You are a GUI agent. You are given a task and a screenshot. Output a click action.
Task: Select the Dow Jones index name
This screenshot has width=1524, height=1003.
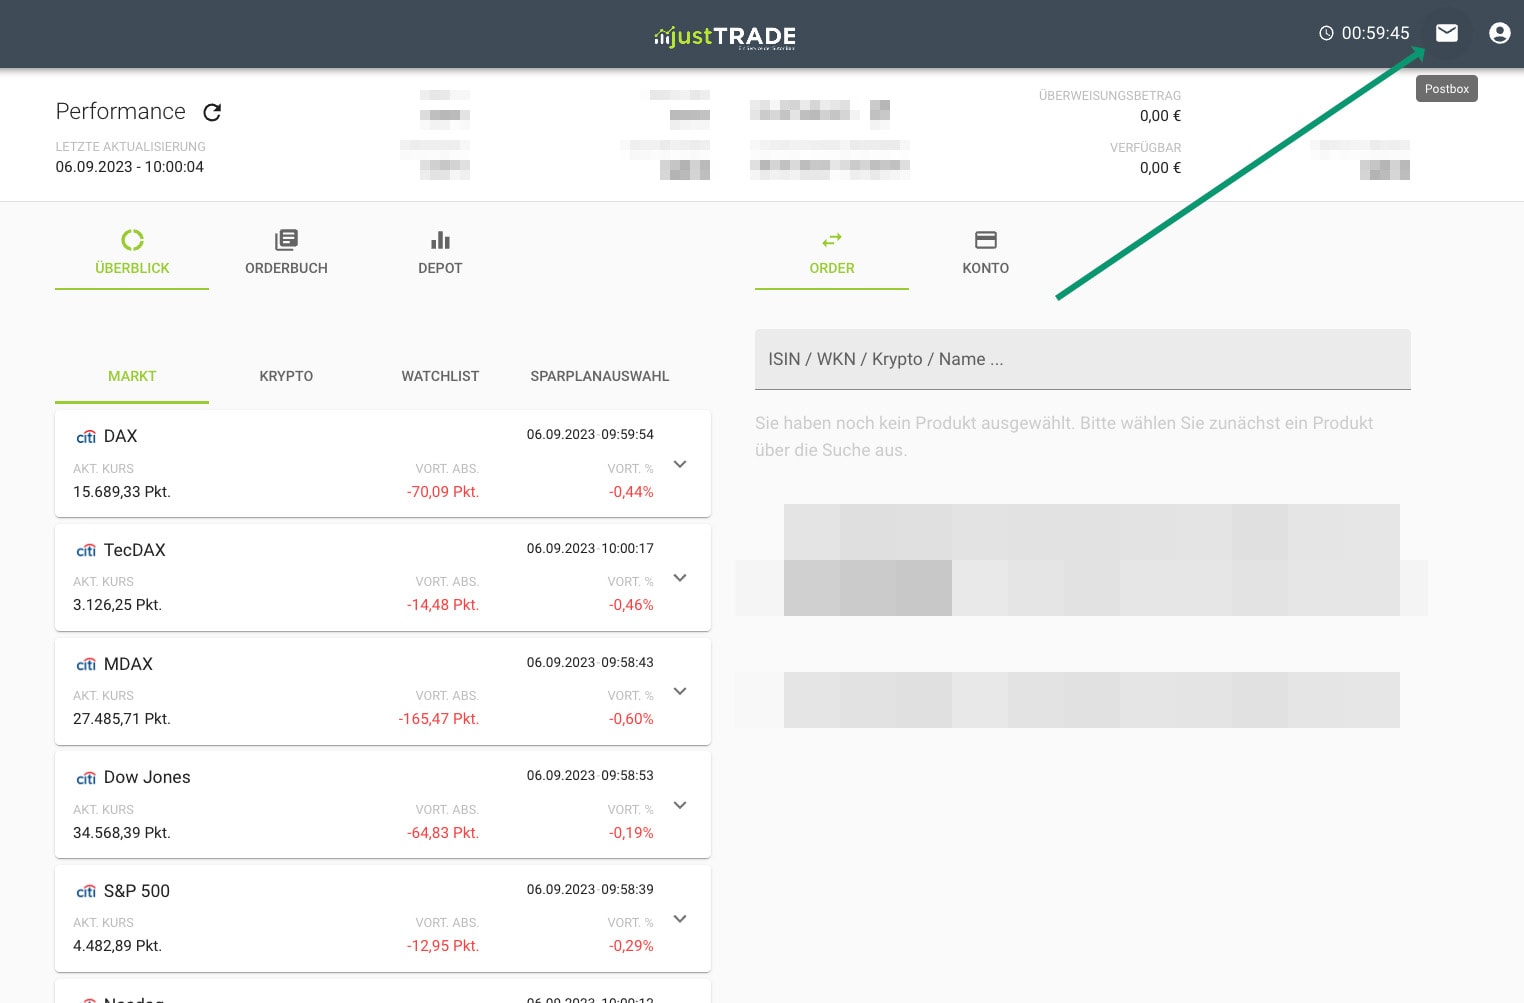pyautogui.click(x=147, y=777)
